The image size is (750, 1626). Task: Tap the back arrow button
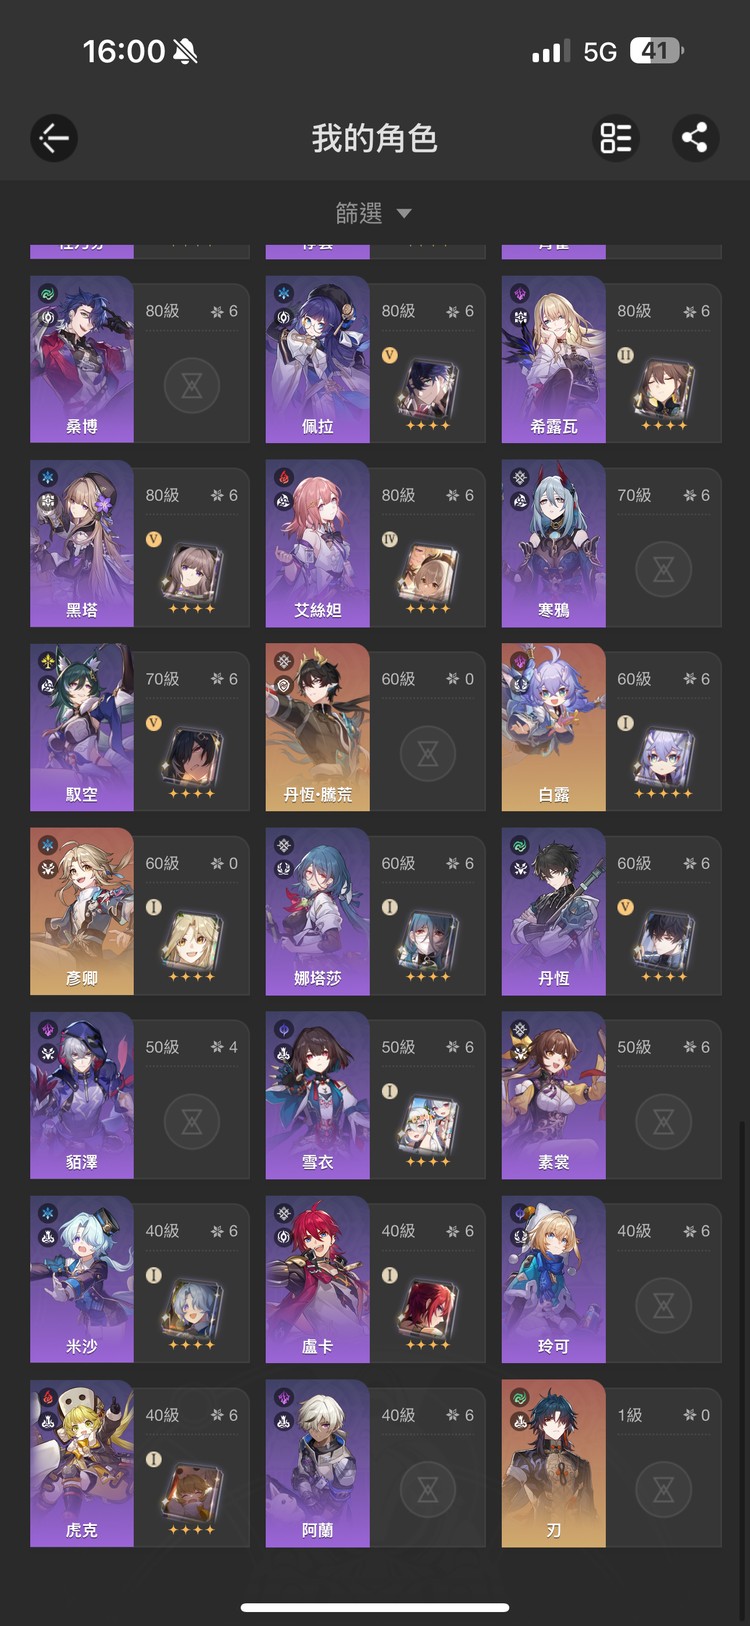click(x=54, y=138)
